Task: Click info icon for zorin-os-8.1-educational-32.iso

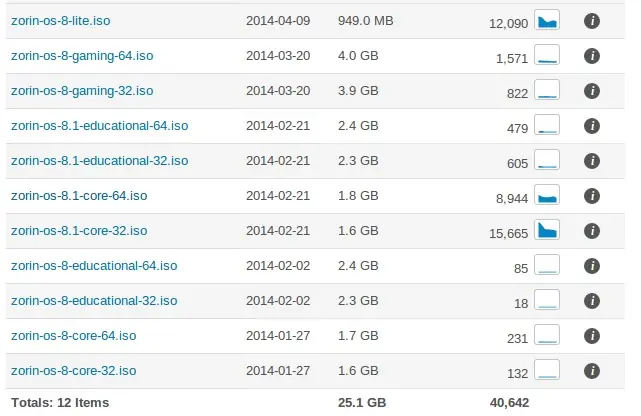Action: (591, 161)
